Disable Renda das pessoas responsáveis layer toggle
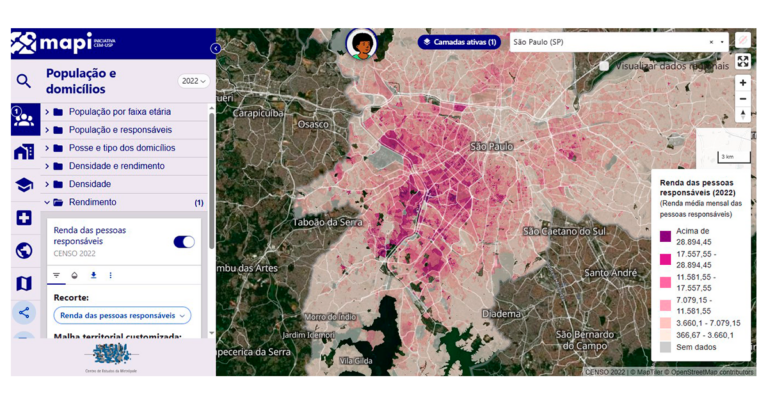 click(x=184, y=241)
